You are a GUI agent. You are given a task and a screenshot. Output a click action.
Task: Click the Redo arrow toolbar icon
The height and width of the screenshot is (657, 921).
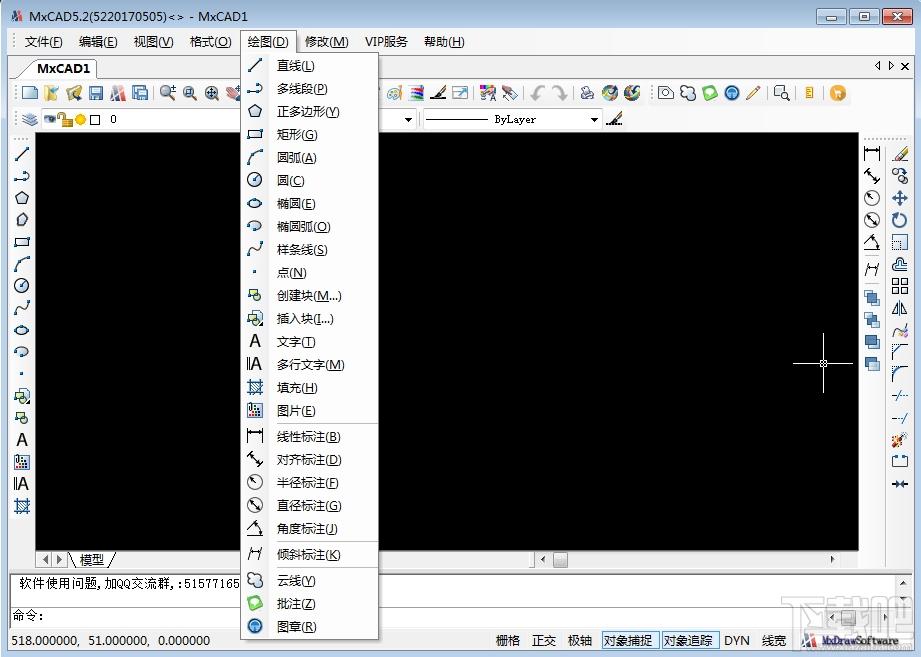[x=559, y=93]
